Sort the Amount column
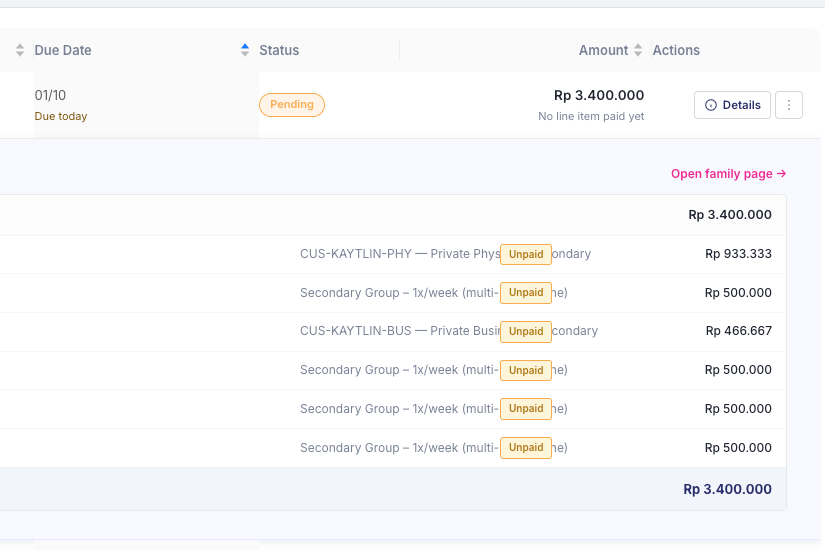 [638, 50]
